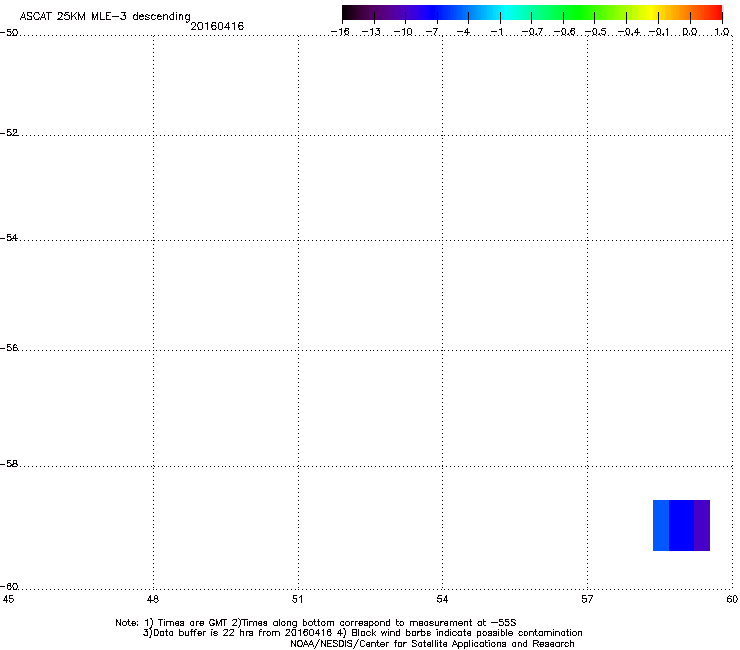Click the 48 longitude axis label
The height and width of the screenshot is (650, 740).
pyautogui.click(x=152, y=599)
